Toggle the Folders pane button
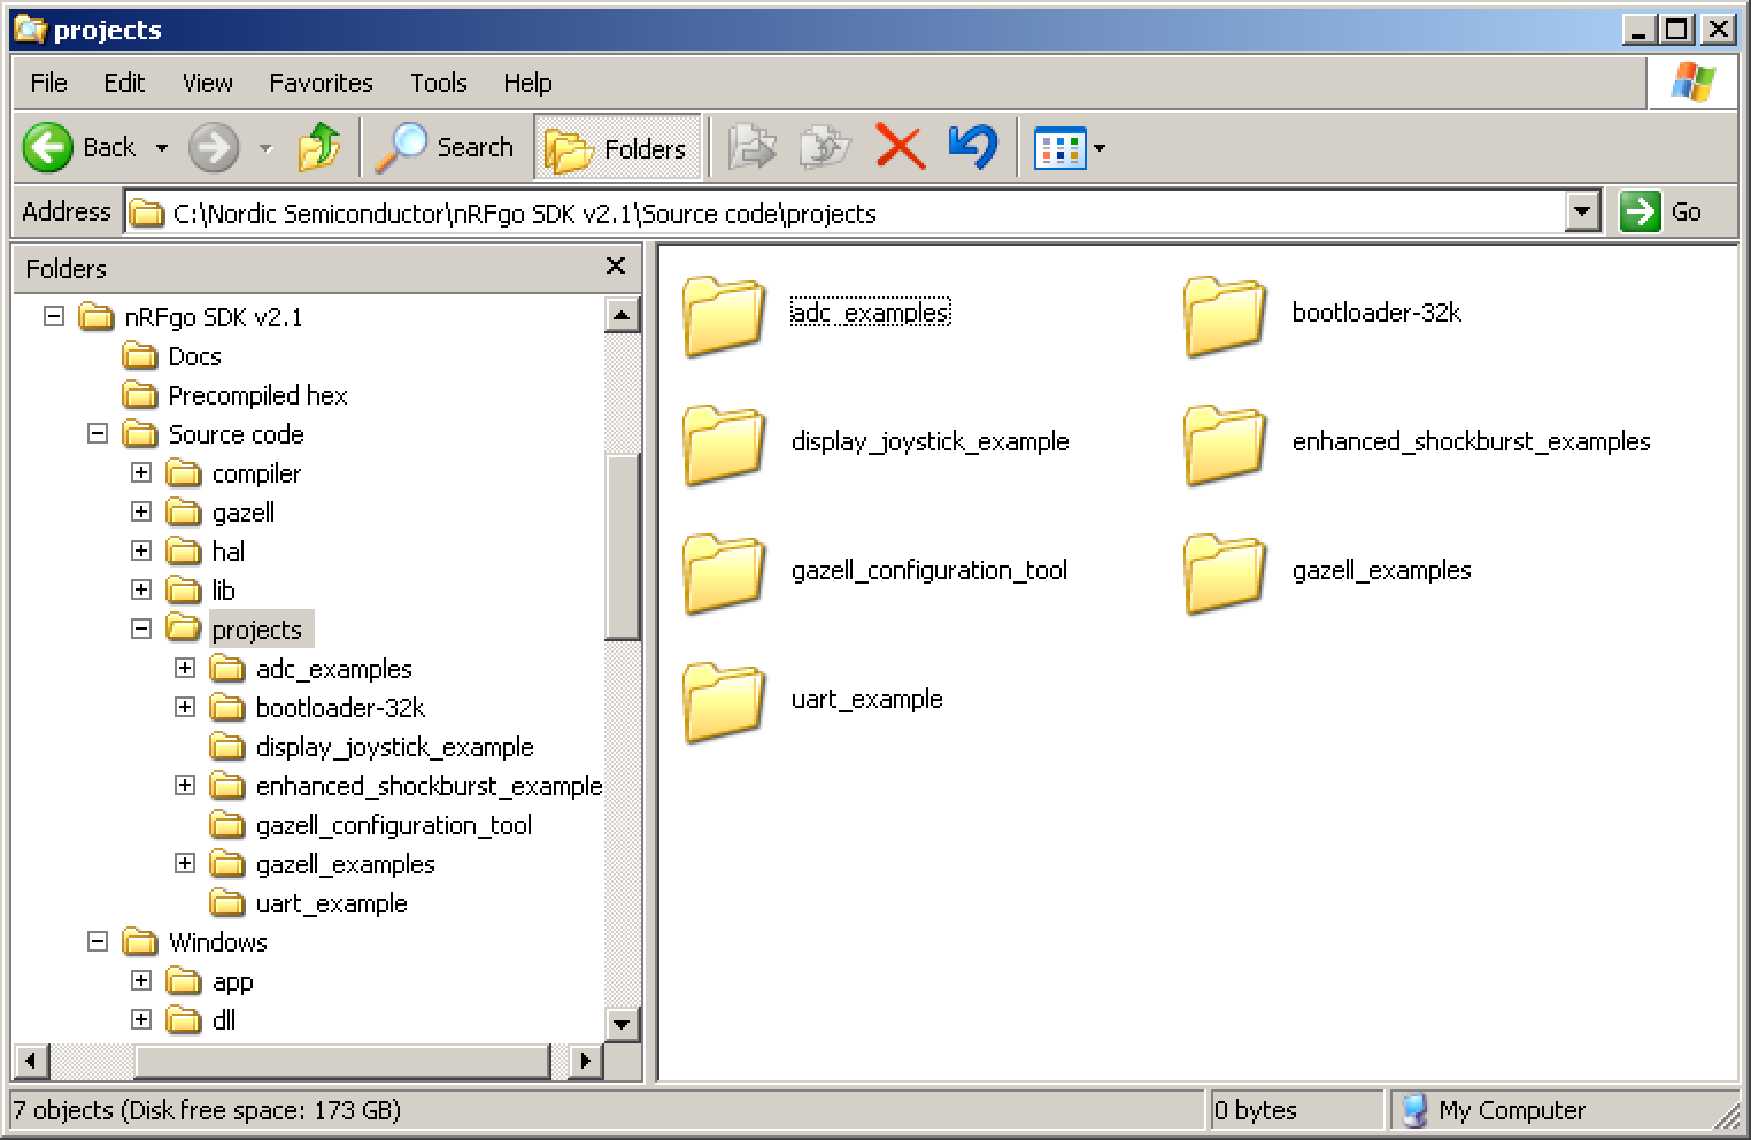Screen dimensions: 1751x1140 pyautogui.click(x=617, y=148)
